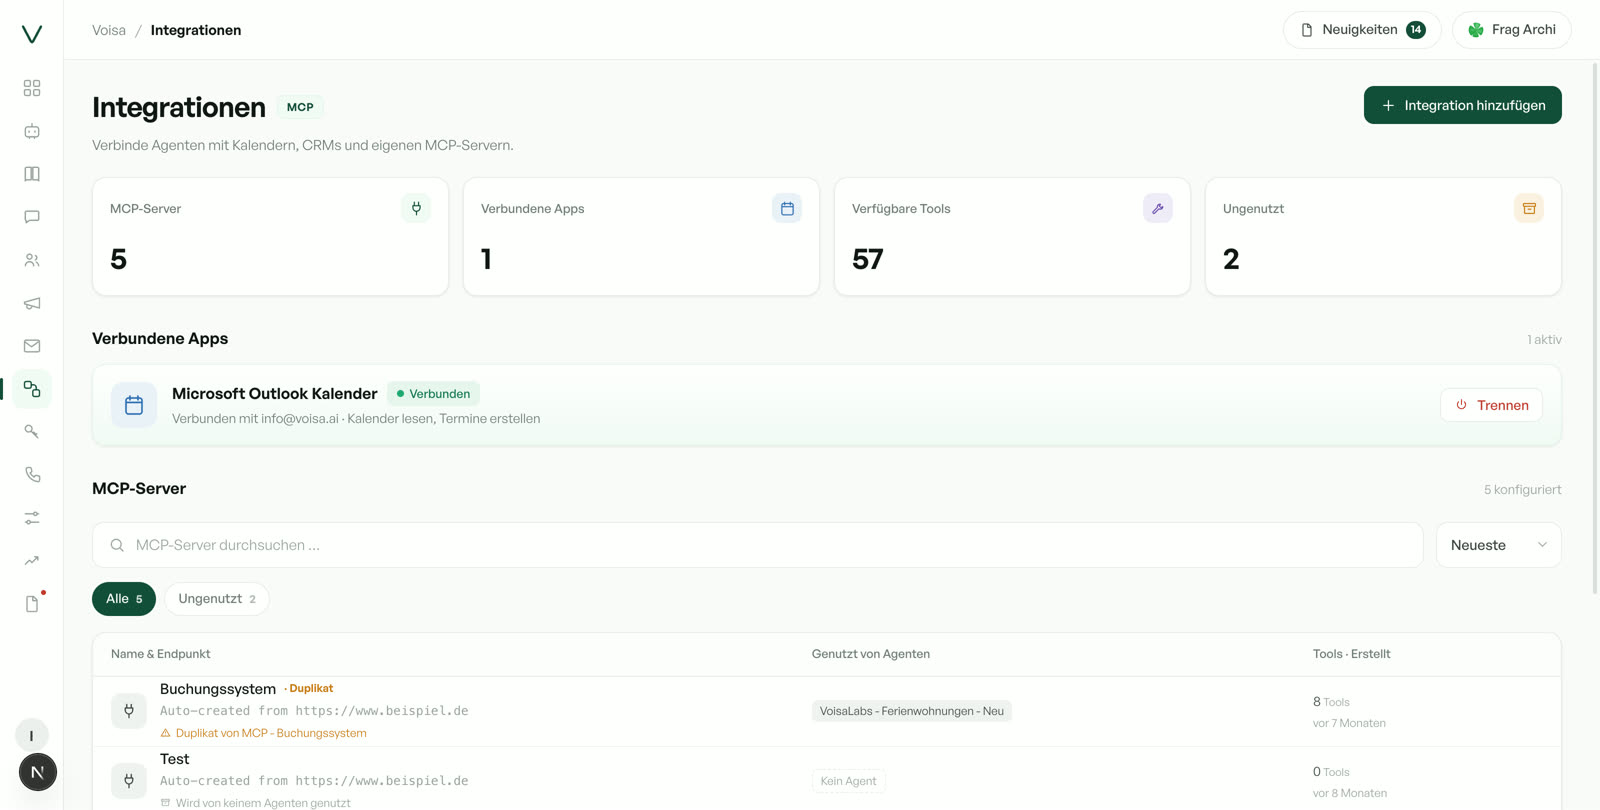
Task: Open the analytics trend line icon
Action: pyautogui.click(x=32, y=561)
